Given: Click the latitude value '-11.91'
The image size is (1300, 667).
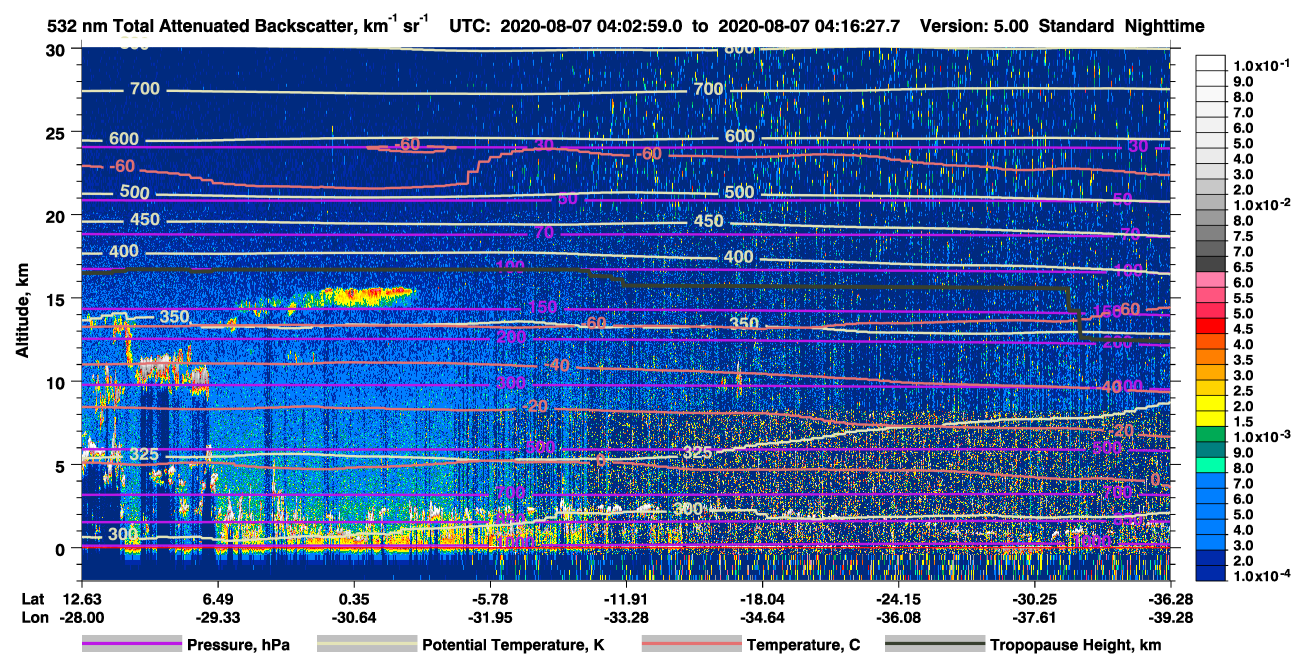Looking at the screenshot, I should point(626,599).
